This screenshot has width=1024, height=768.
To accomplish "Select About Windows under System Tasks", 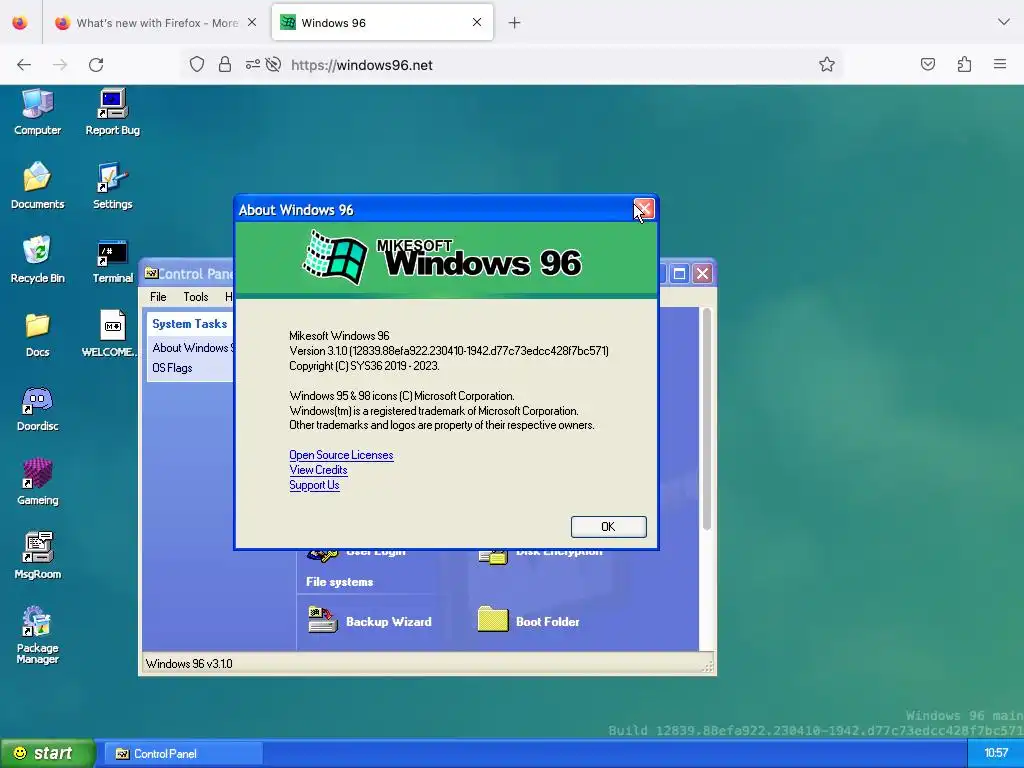I will coord(192,347).
